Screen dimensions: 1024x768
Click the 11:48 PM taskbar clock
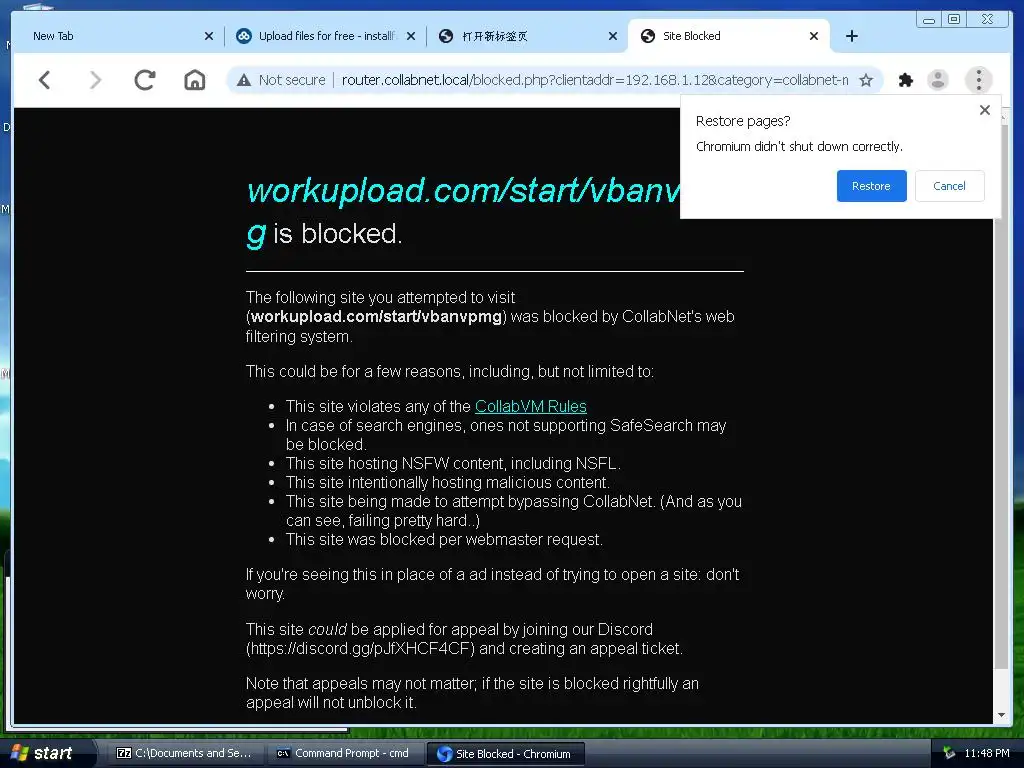(x=987, y=754)
